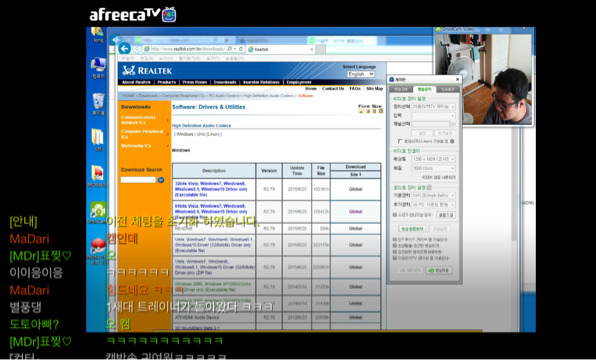Viewport: 596px width, 360px height.
Task: Expand Multimedia ICs sidebar item
Action: pyautogui.click(x=144, y=146)
